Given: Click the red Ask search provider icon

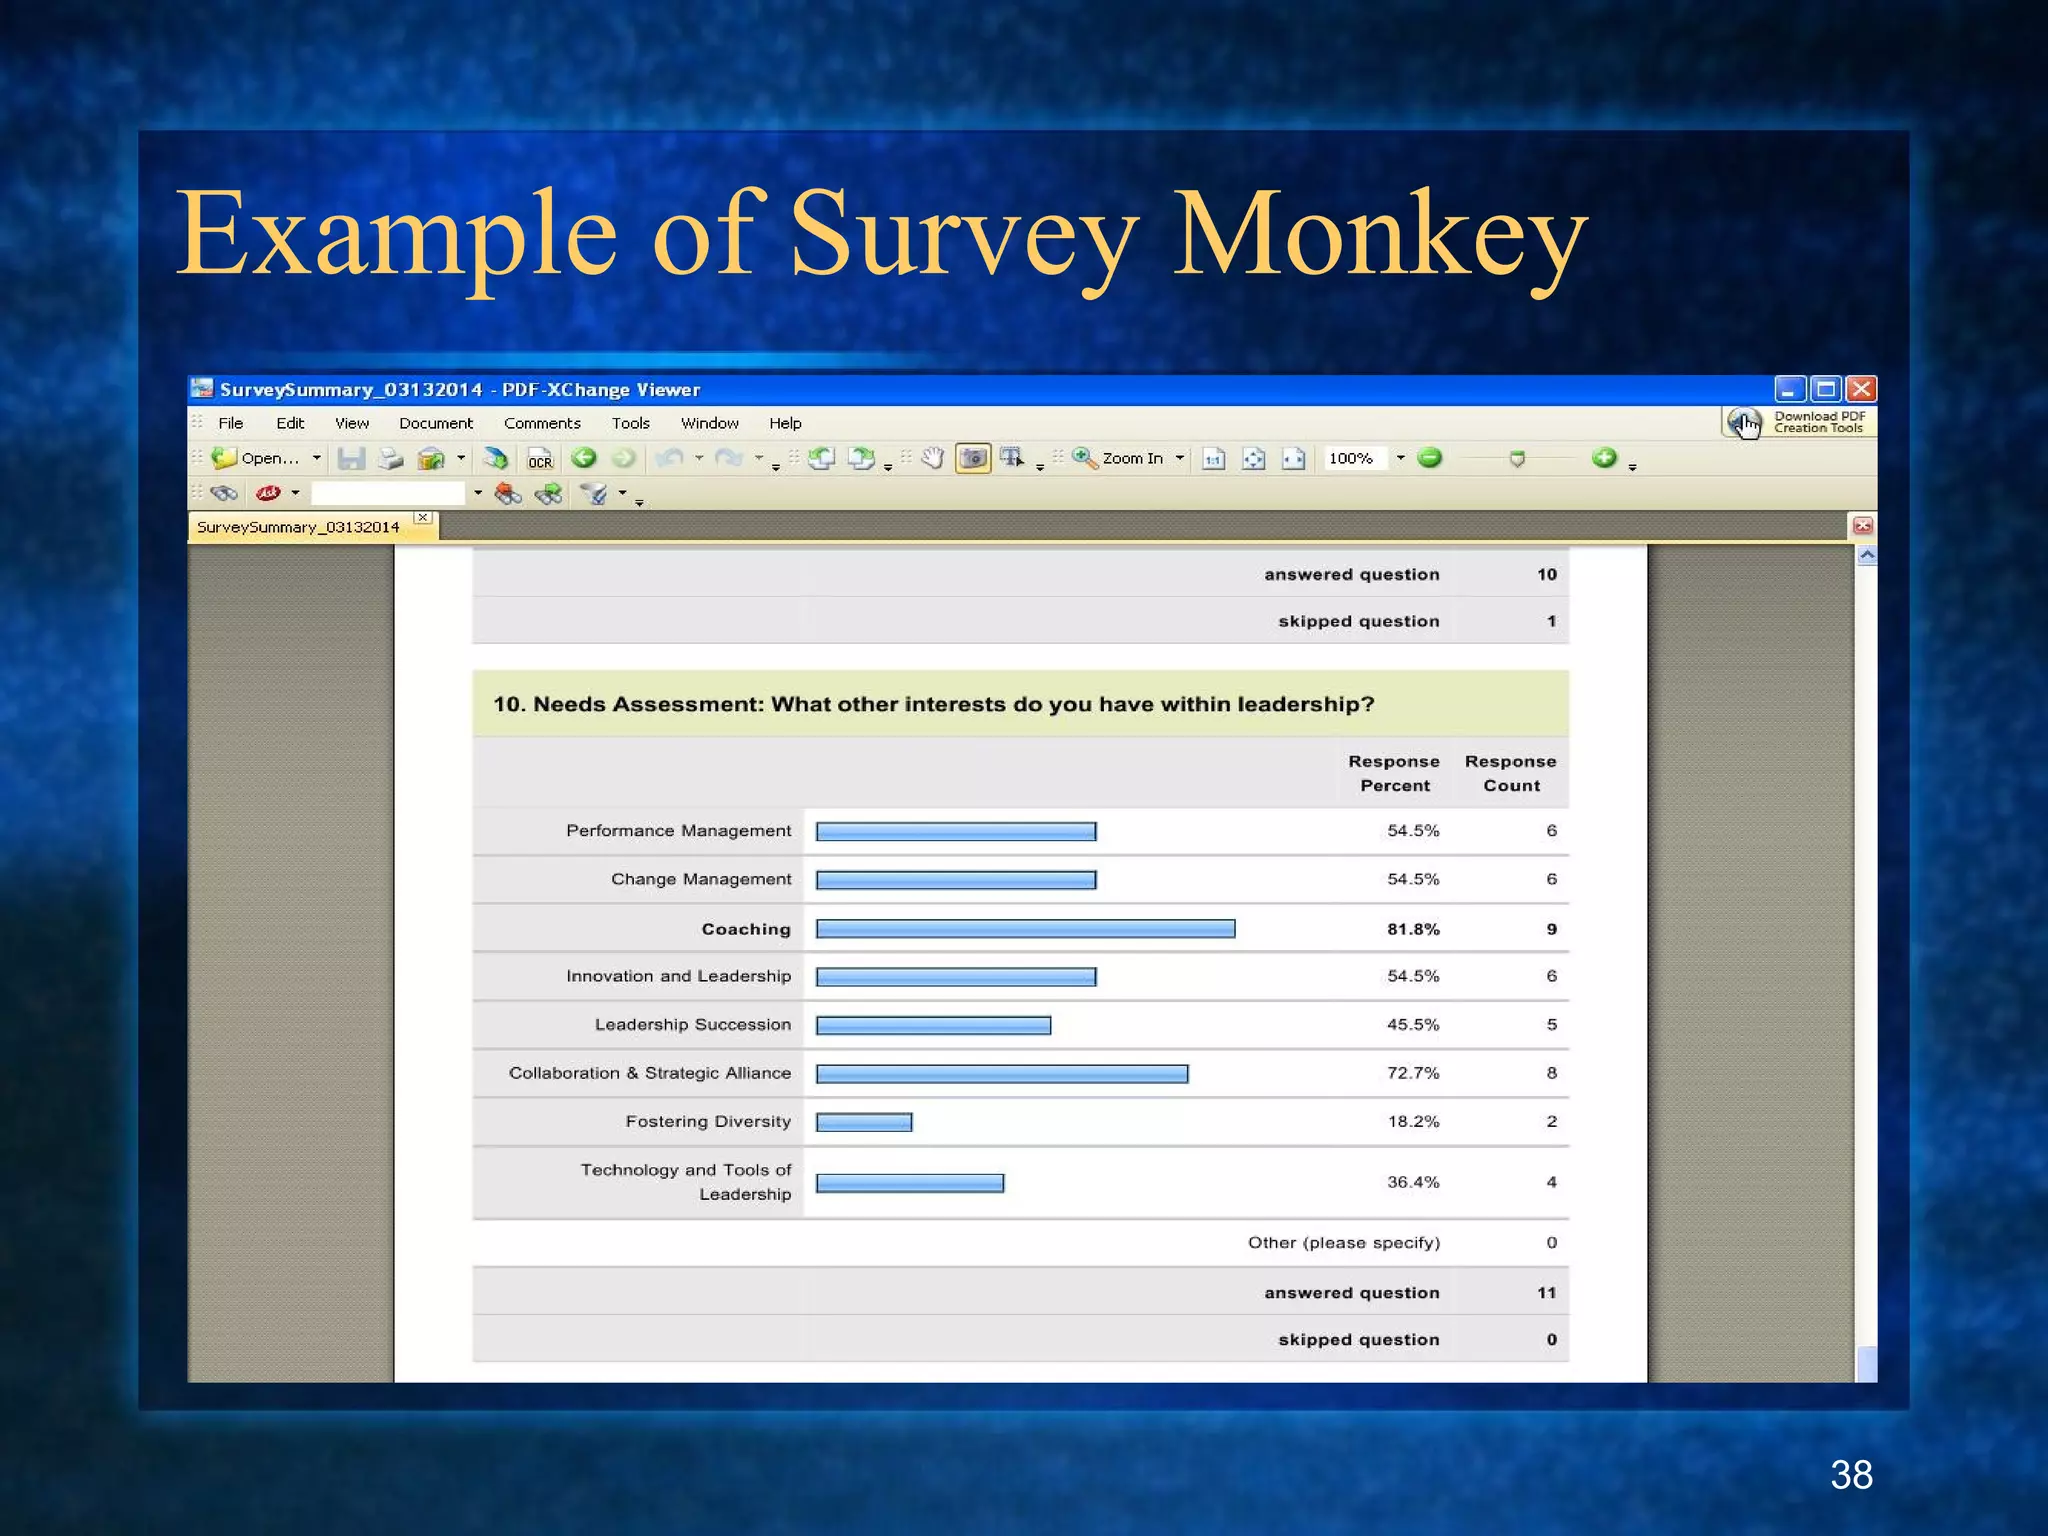Looking at the screenshot, I should [x=268, y=493].
